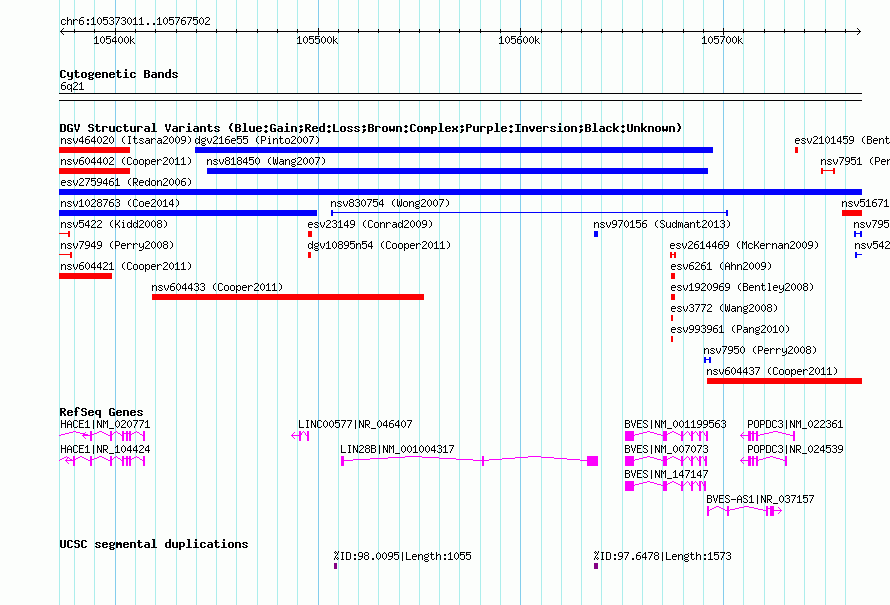
Task: Select the LIN28B|NM_001004317 gene model
Action: point(469,461)
